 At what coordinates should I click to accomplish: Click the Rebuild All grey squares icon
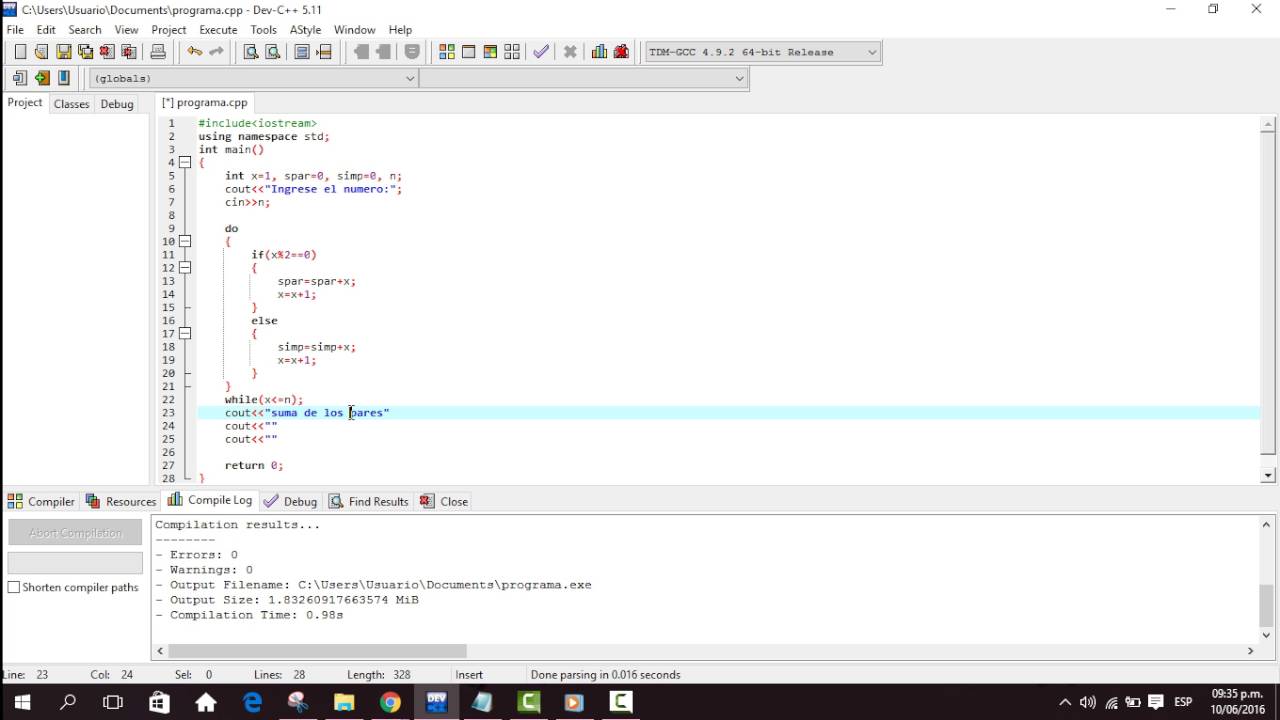pos(512,52)
